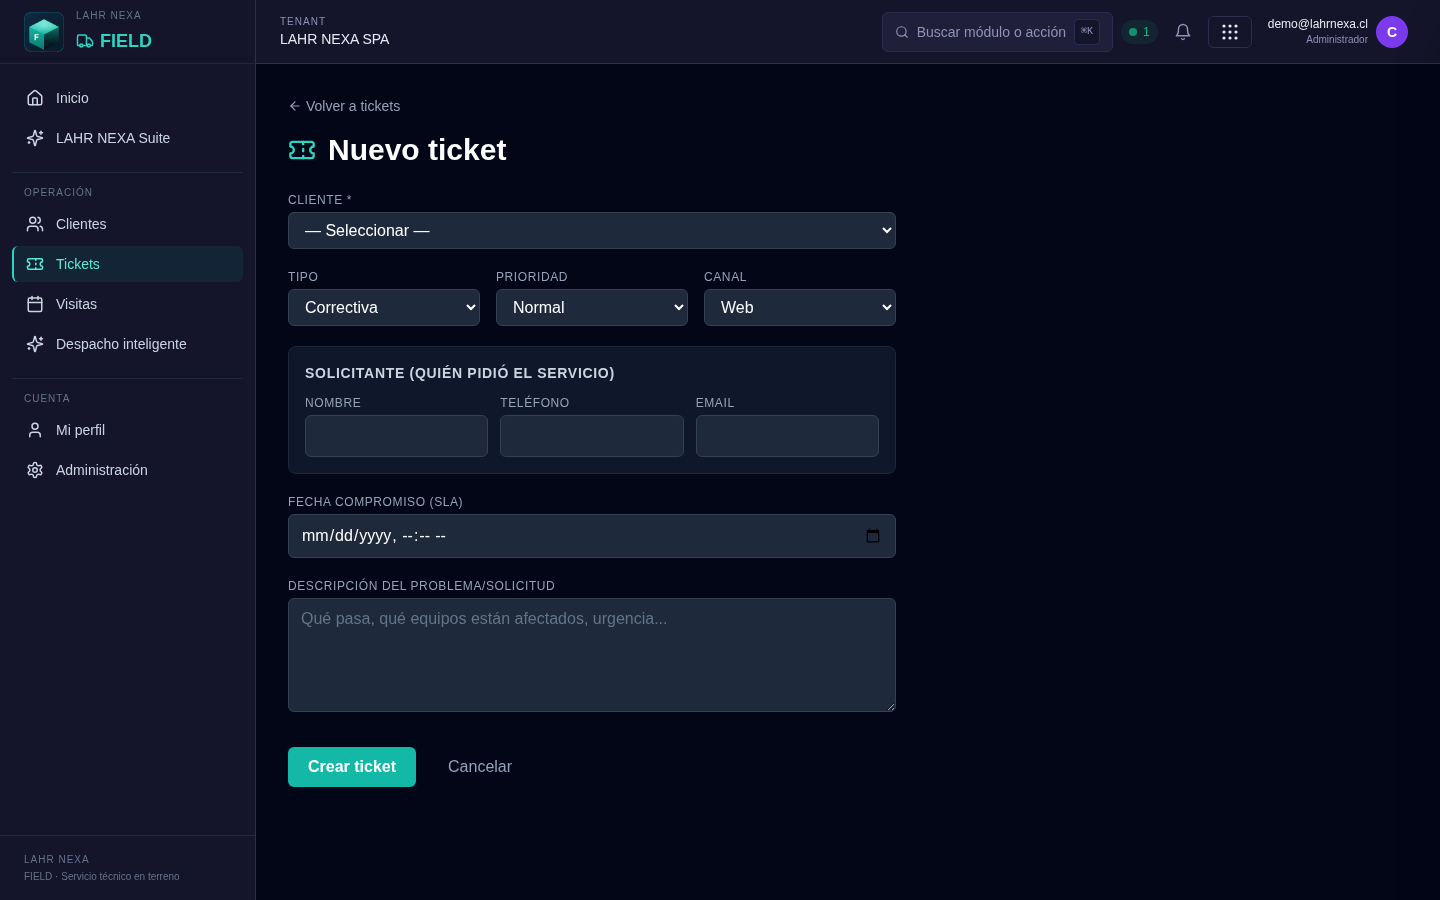Click the Crear ticket button
1440x900 pixels.
click(352, 767)
